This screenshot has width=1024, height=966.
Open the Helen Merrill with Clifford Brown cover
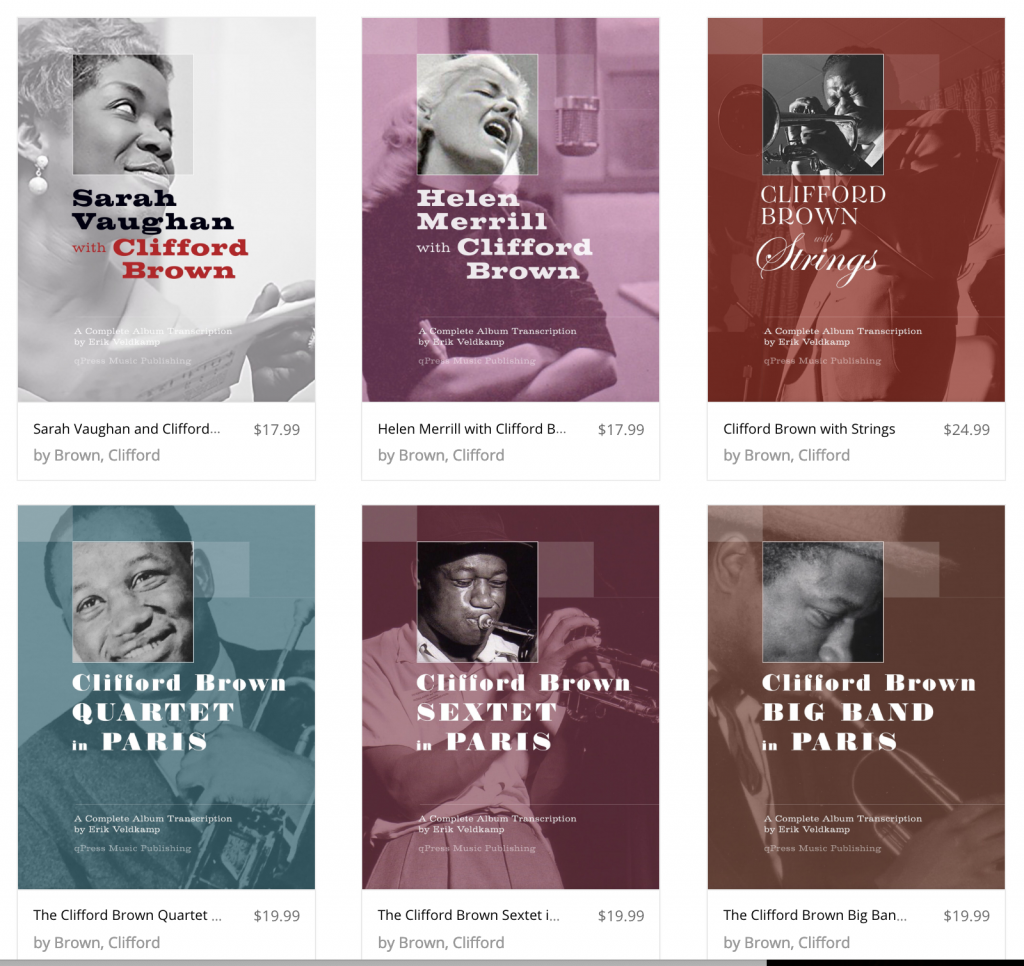(511, 210)
